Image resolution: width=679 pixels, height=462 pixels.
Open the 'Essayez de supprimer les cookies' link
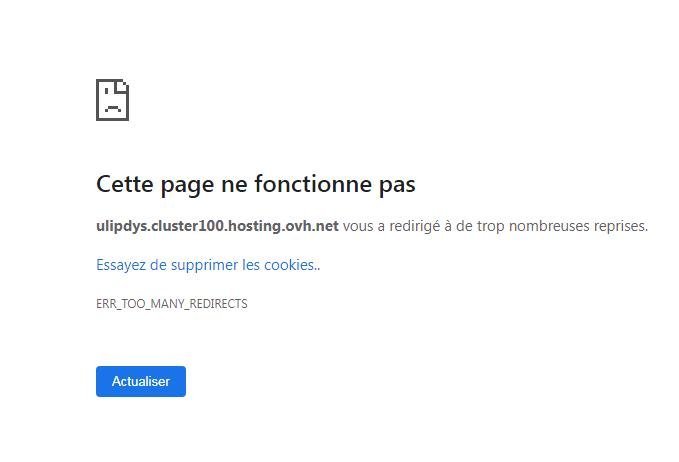pos(208,265)
